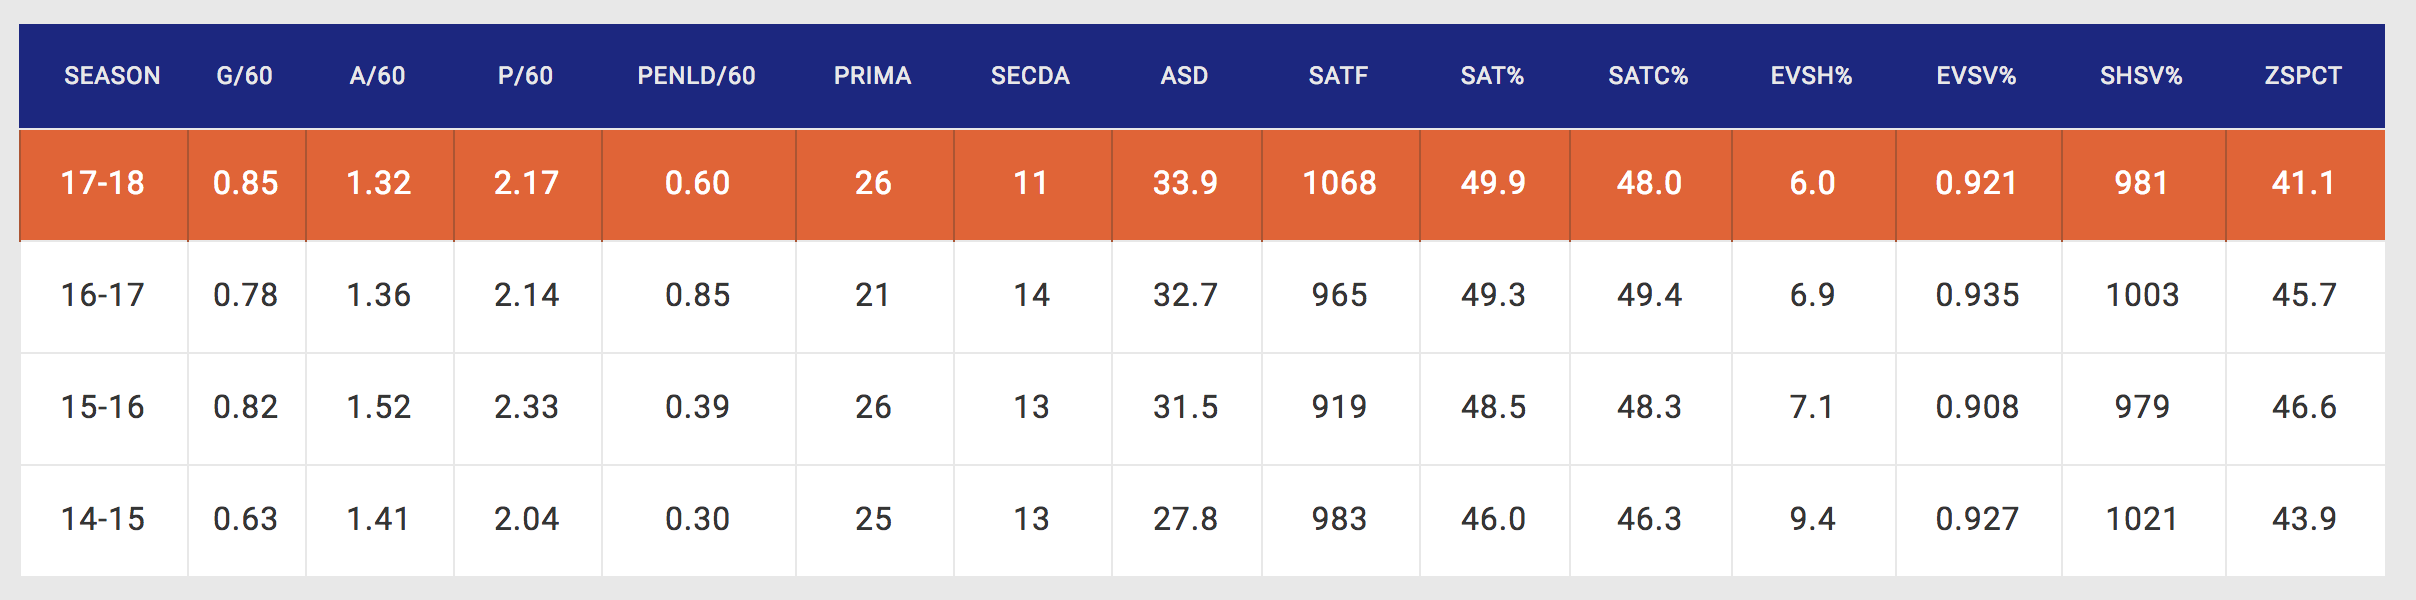Select the 15-16 season row label

coord(103,407)
